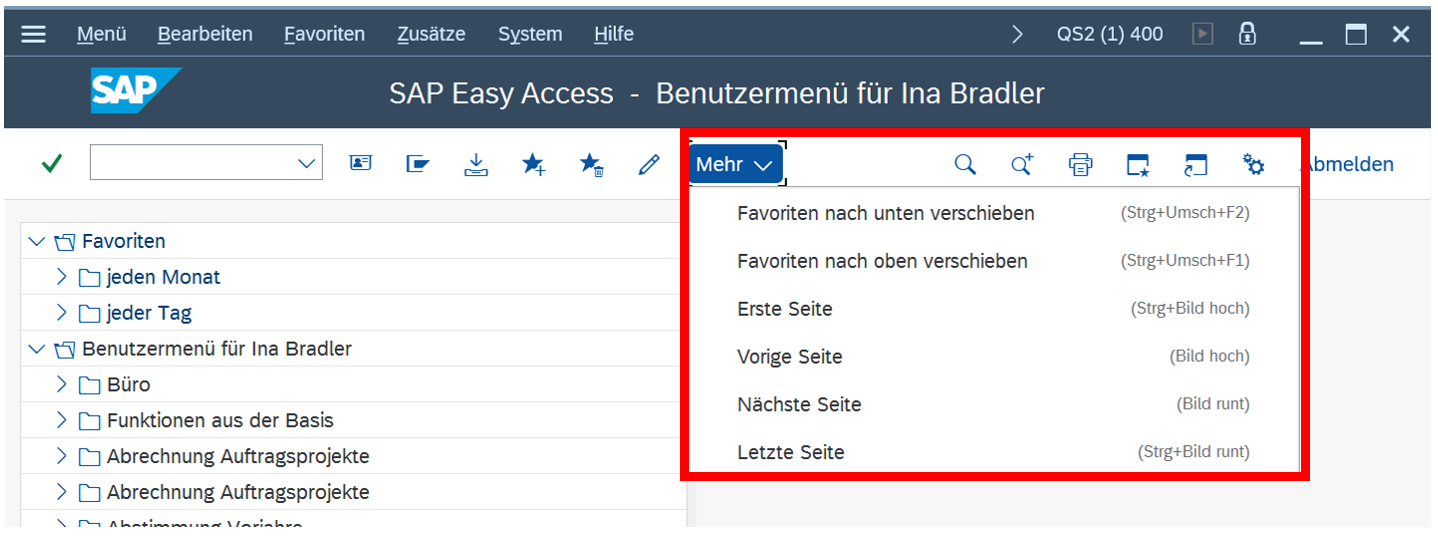Viewport: 1438px width, 538px height.
Task: Collapse the Favoriten tree node
Action: pyautogui.click(x=37, y=241)
